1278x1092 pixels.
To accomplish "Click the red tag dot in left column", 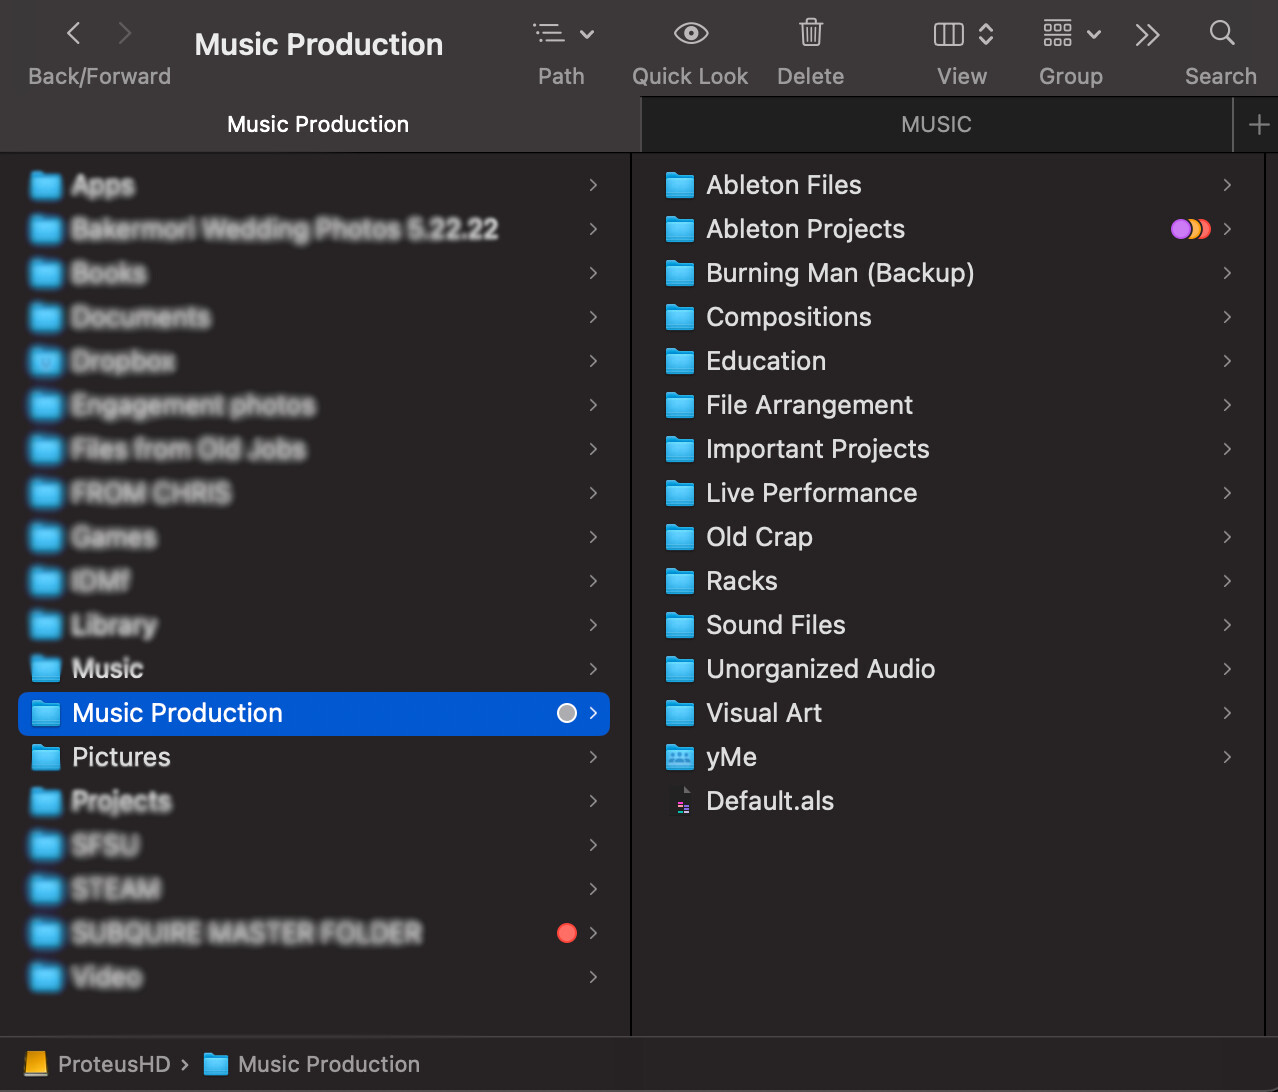I will 567,933.
